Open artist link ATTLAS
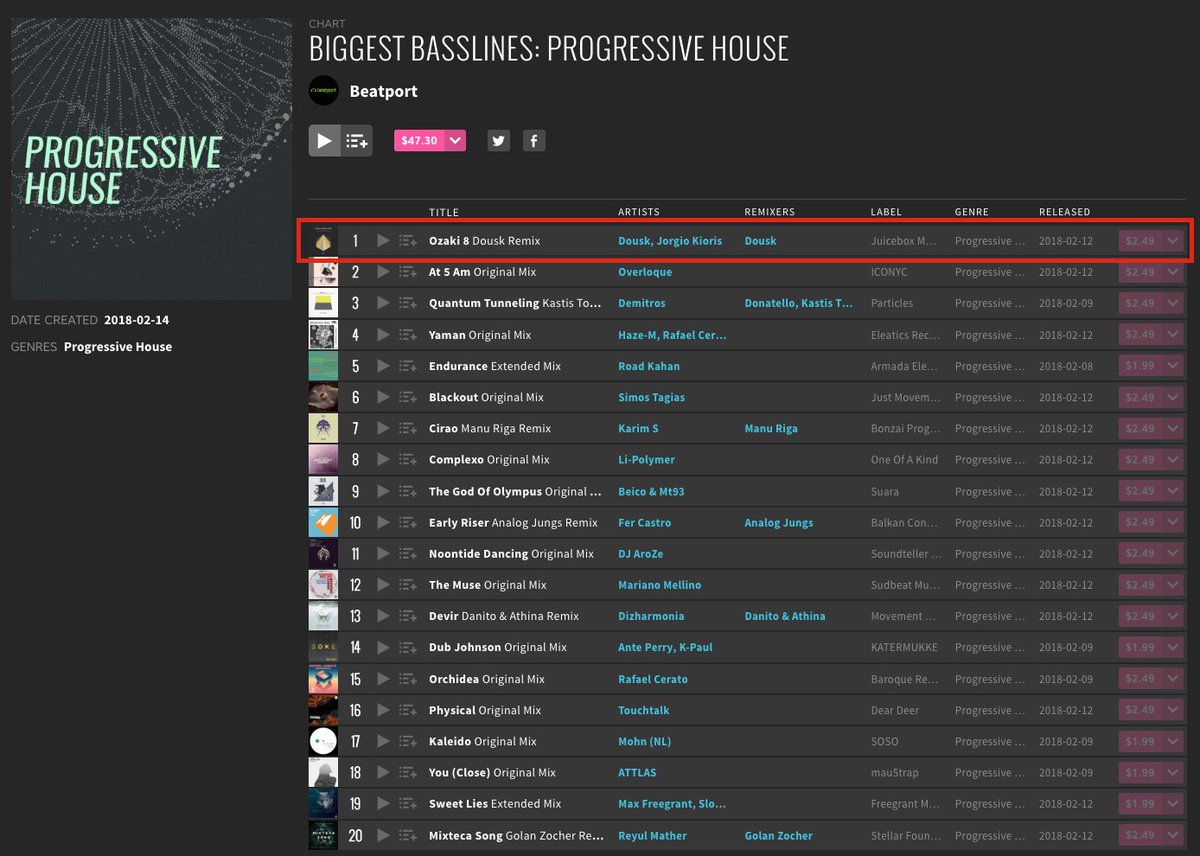The height and width of the screenshot is (856, 1200). pos(637,772)
